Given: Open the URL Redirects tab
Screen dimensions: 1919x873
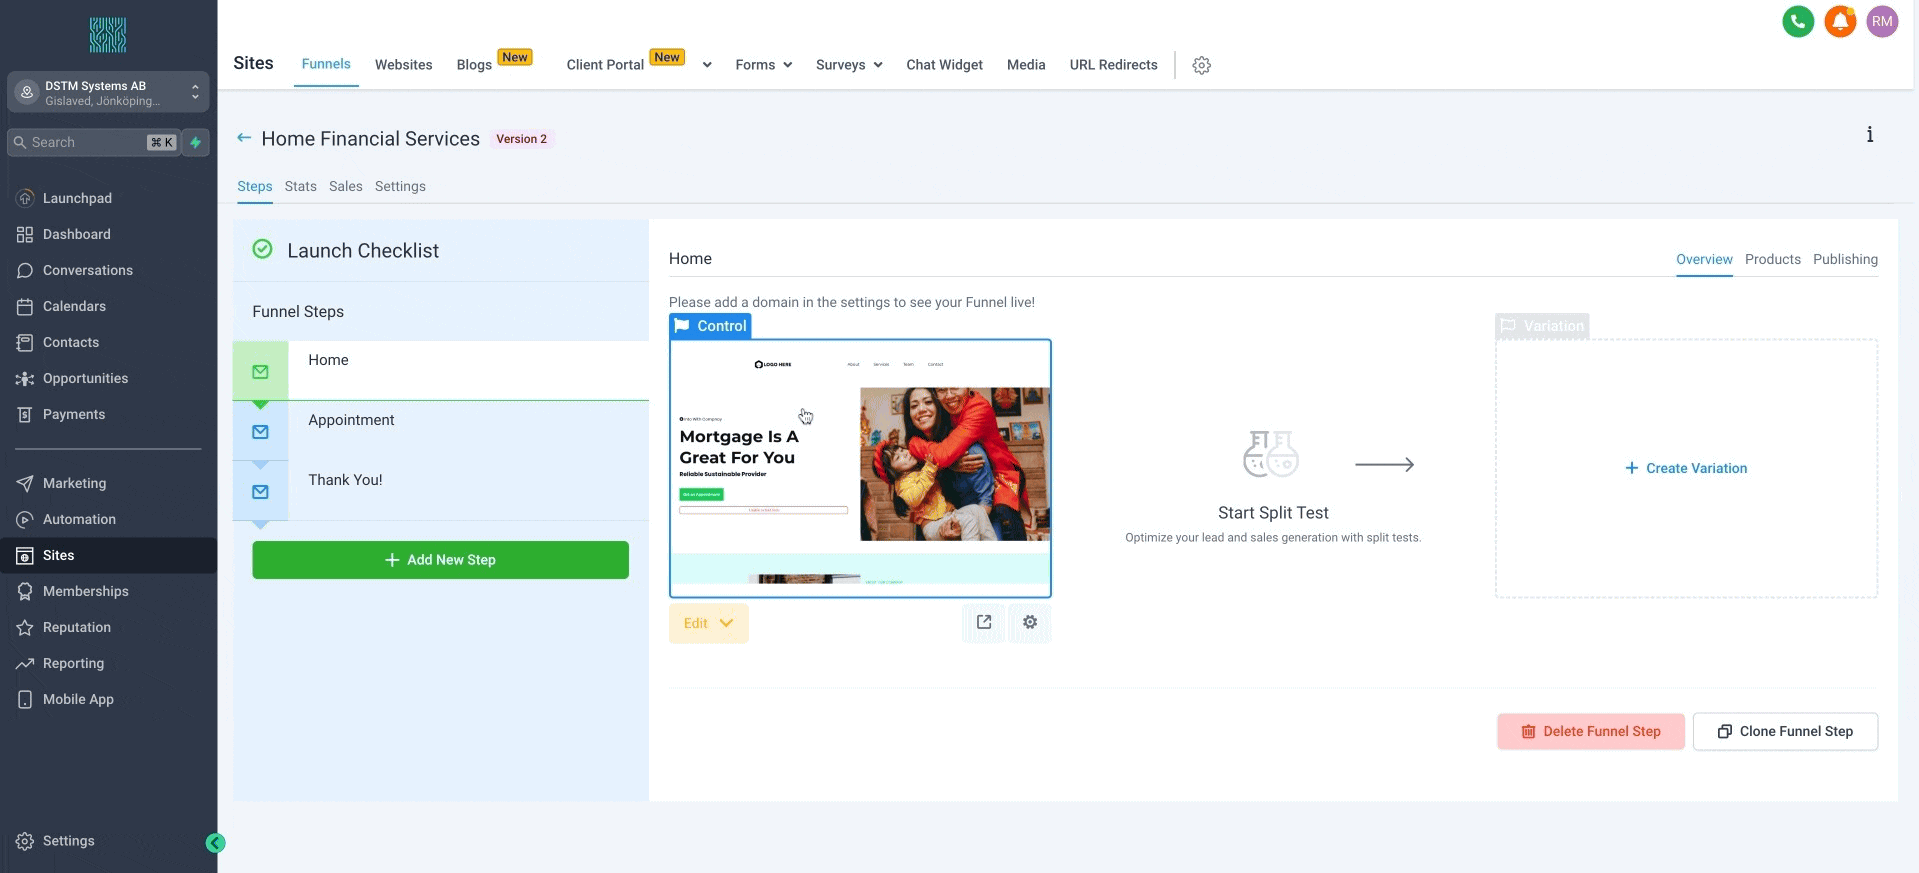Looking at the screenshot, I should pyautogui.click(x=1113, y=65).
